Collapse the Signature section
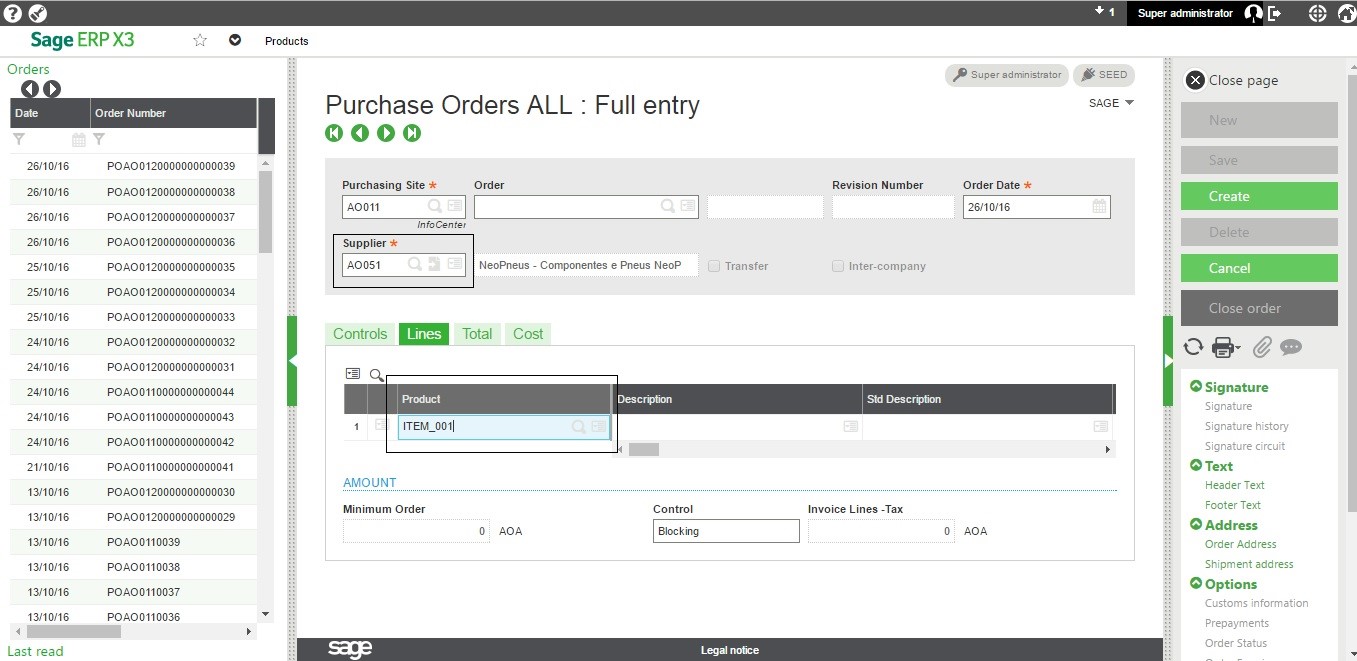Screen dimensions: 1357x661 [x=1196, y=386]
